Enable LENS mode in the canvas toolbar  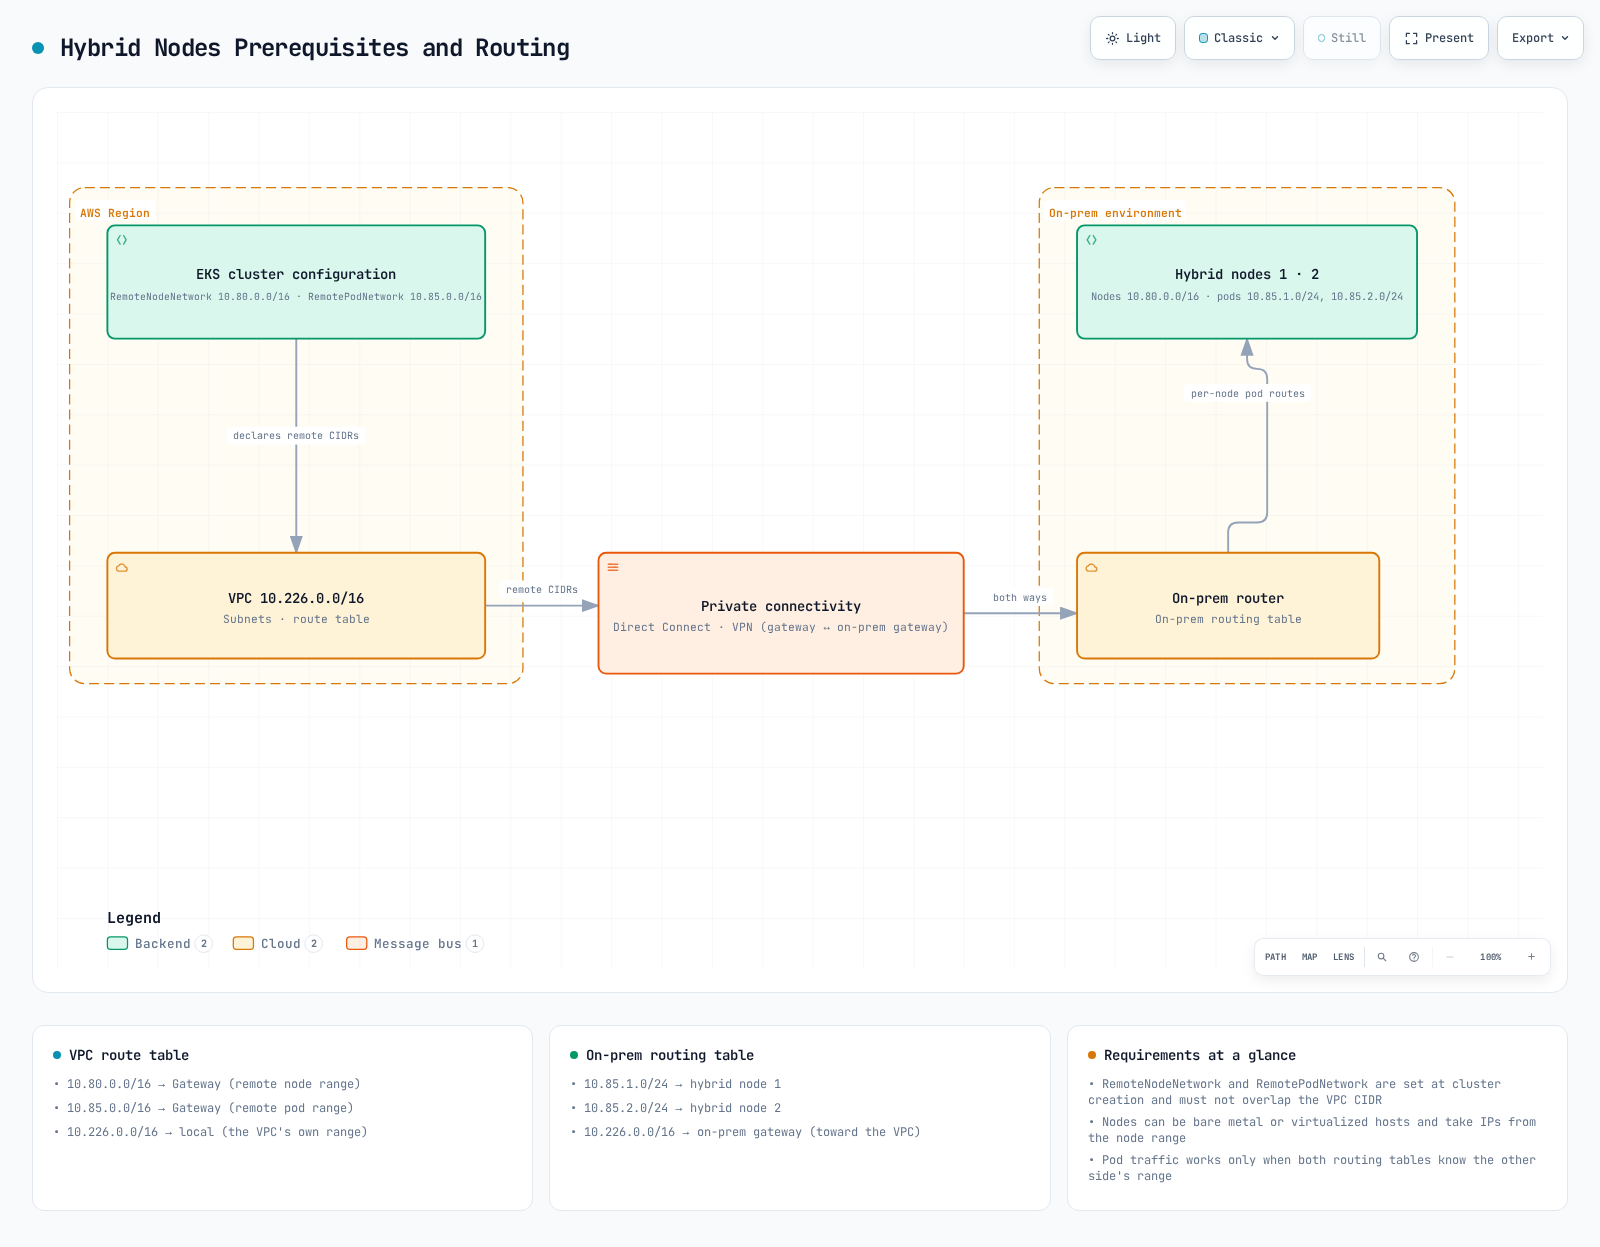pyautogui.click(x=1343, y=957)
